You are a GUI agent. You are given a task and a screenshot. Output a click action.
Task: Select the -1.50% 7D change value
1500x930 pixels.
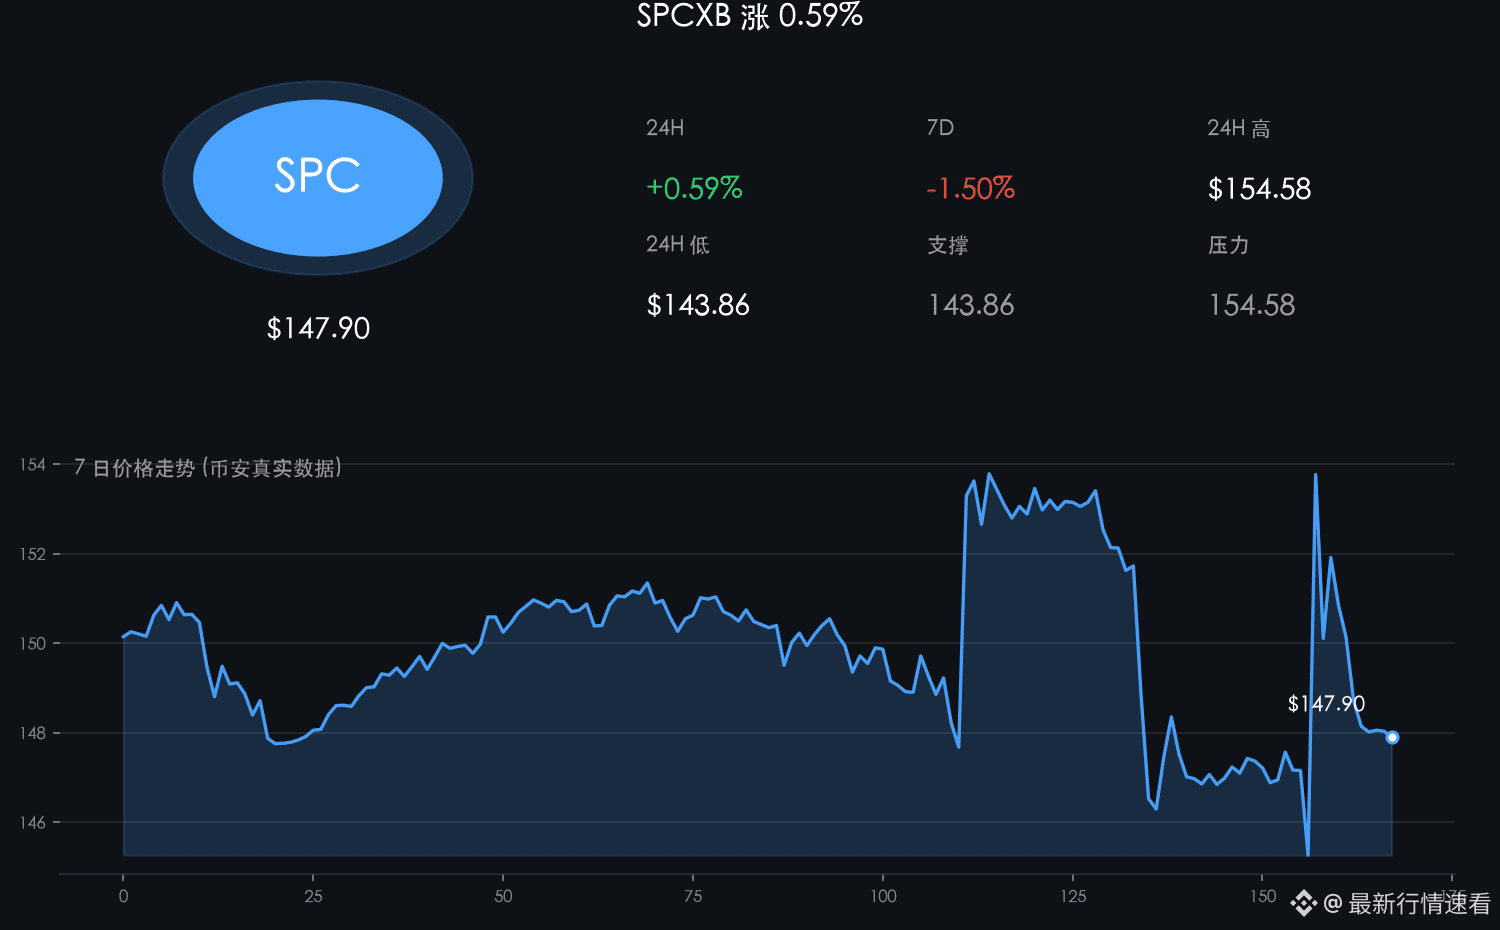(x=970, y=188)
